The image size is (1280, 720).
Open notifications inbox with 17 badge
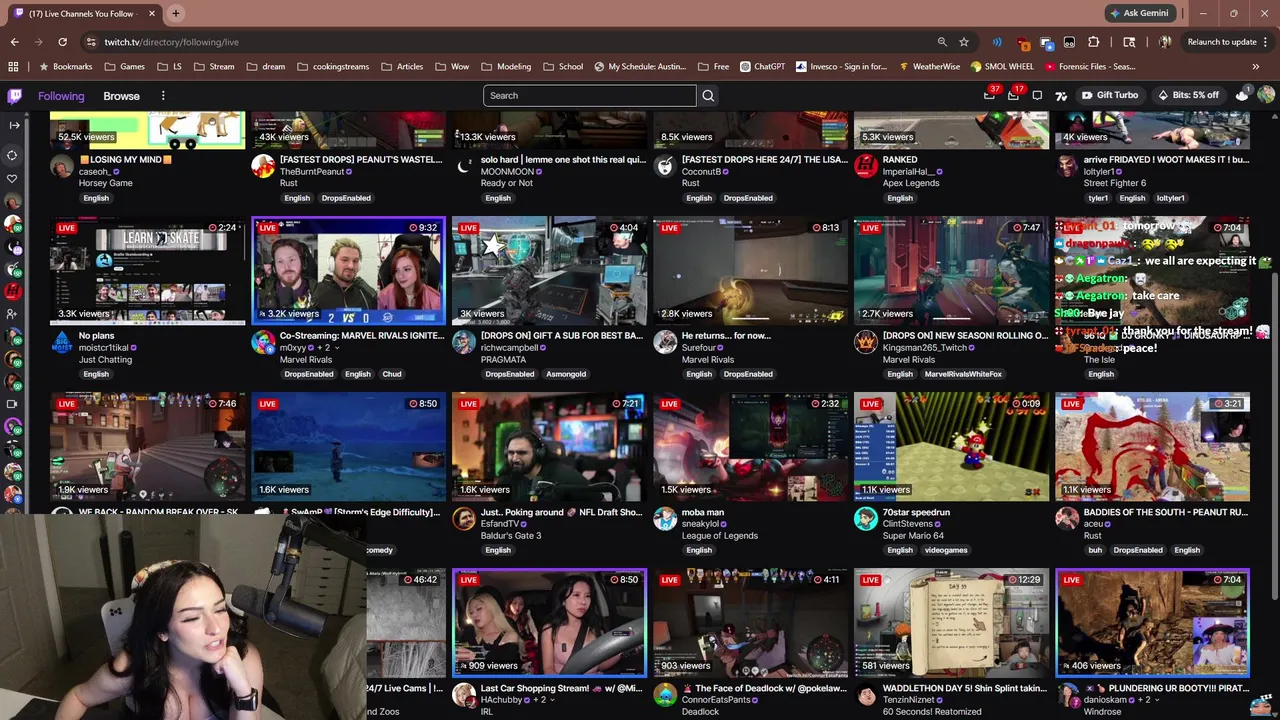(1013, 95)
